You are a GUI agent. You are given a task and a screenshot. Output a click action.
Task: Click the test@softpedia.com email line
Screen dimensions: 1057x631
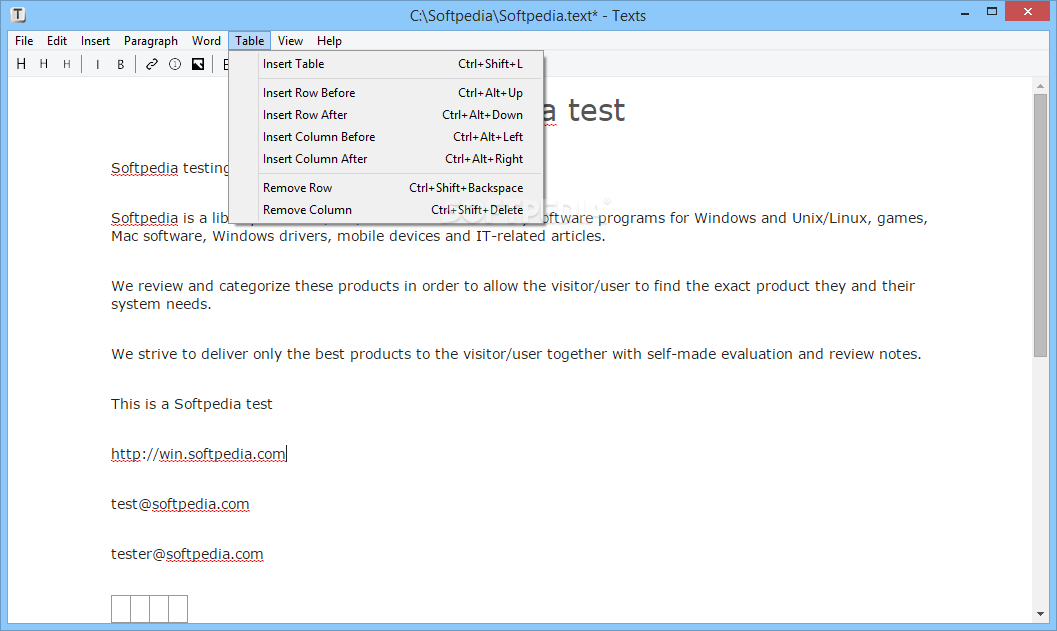click(180, 504)
